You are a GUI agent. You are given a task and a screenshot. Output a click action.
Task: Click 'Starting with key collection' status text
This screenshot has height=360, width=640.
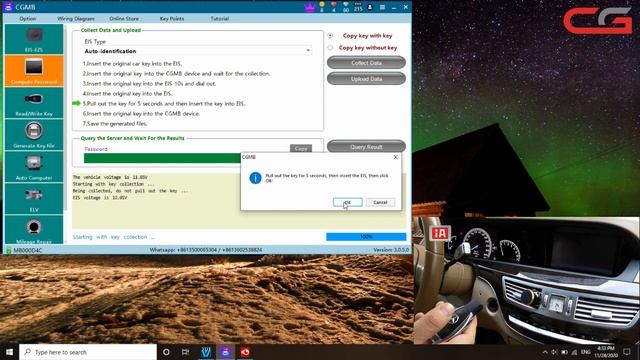pyautogui.click(x=114, y=237)
